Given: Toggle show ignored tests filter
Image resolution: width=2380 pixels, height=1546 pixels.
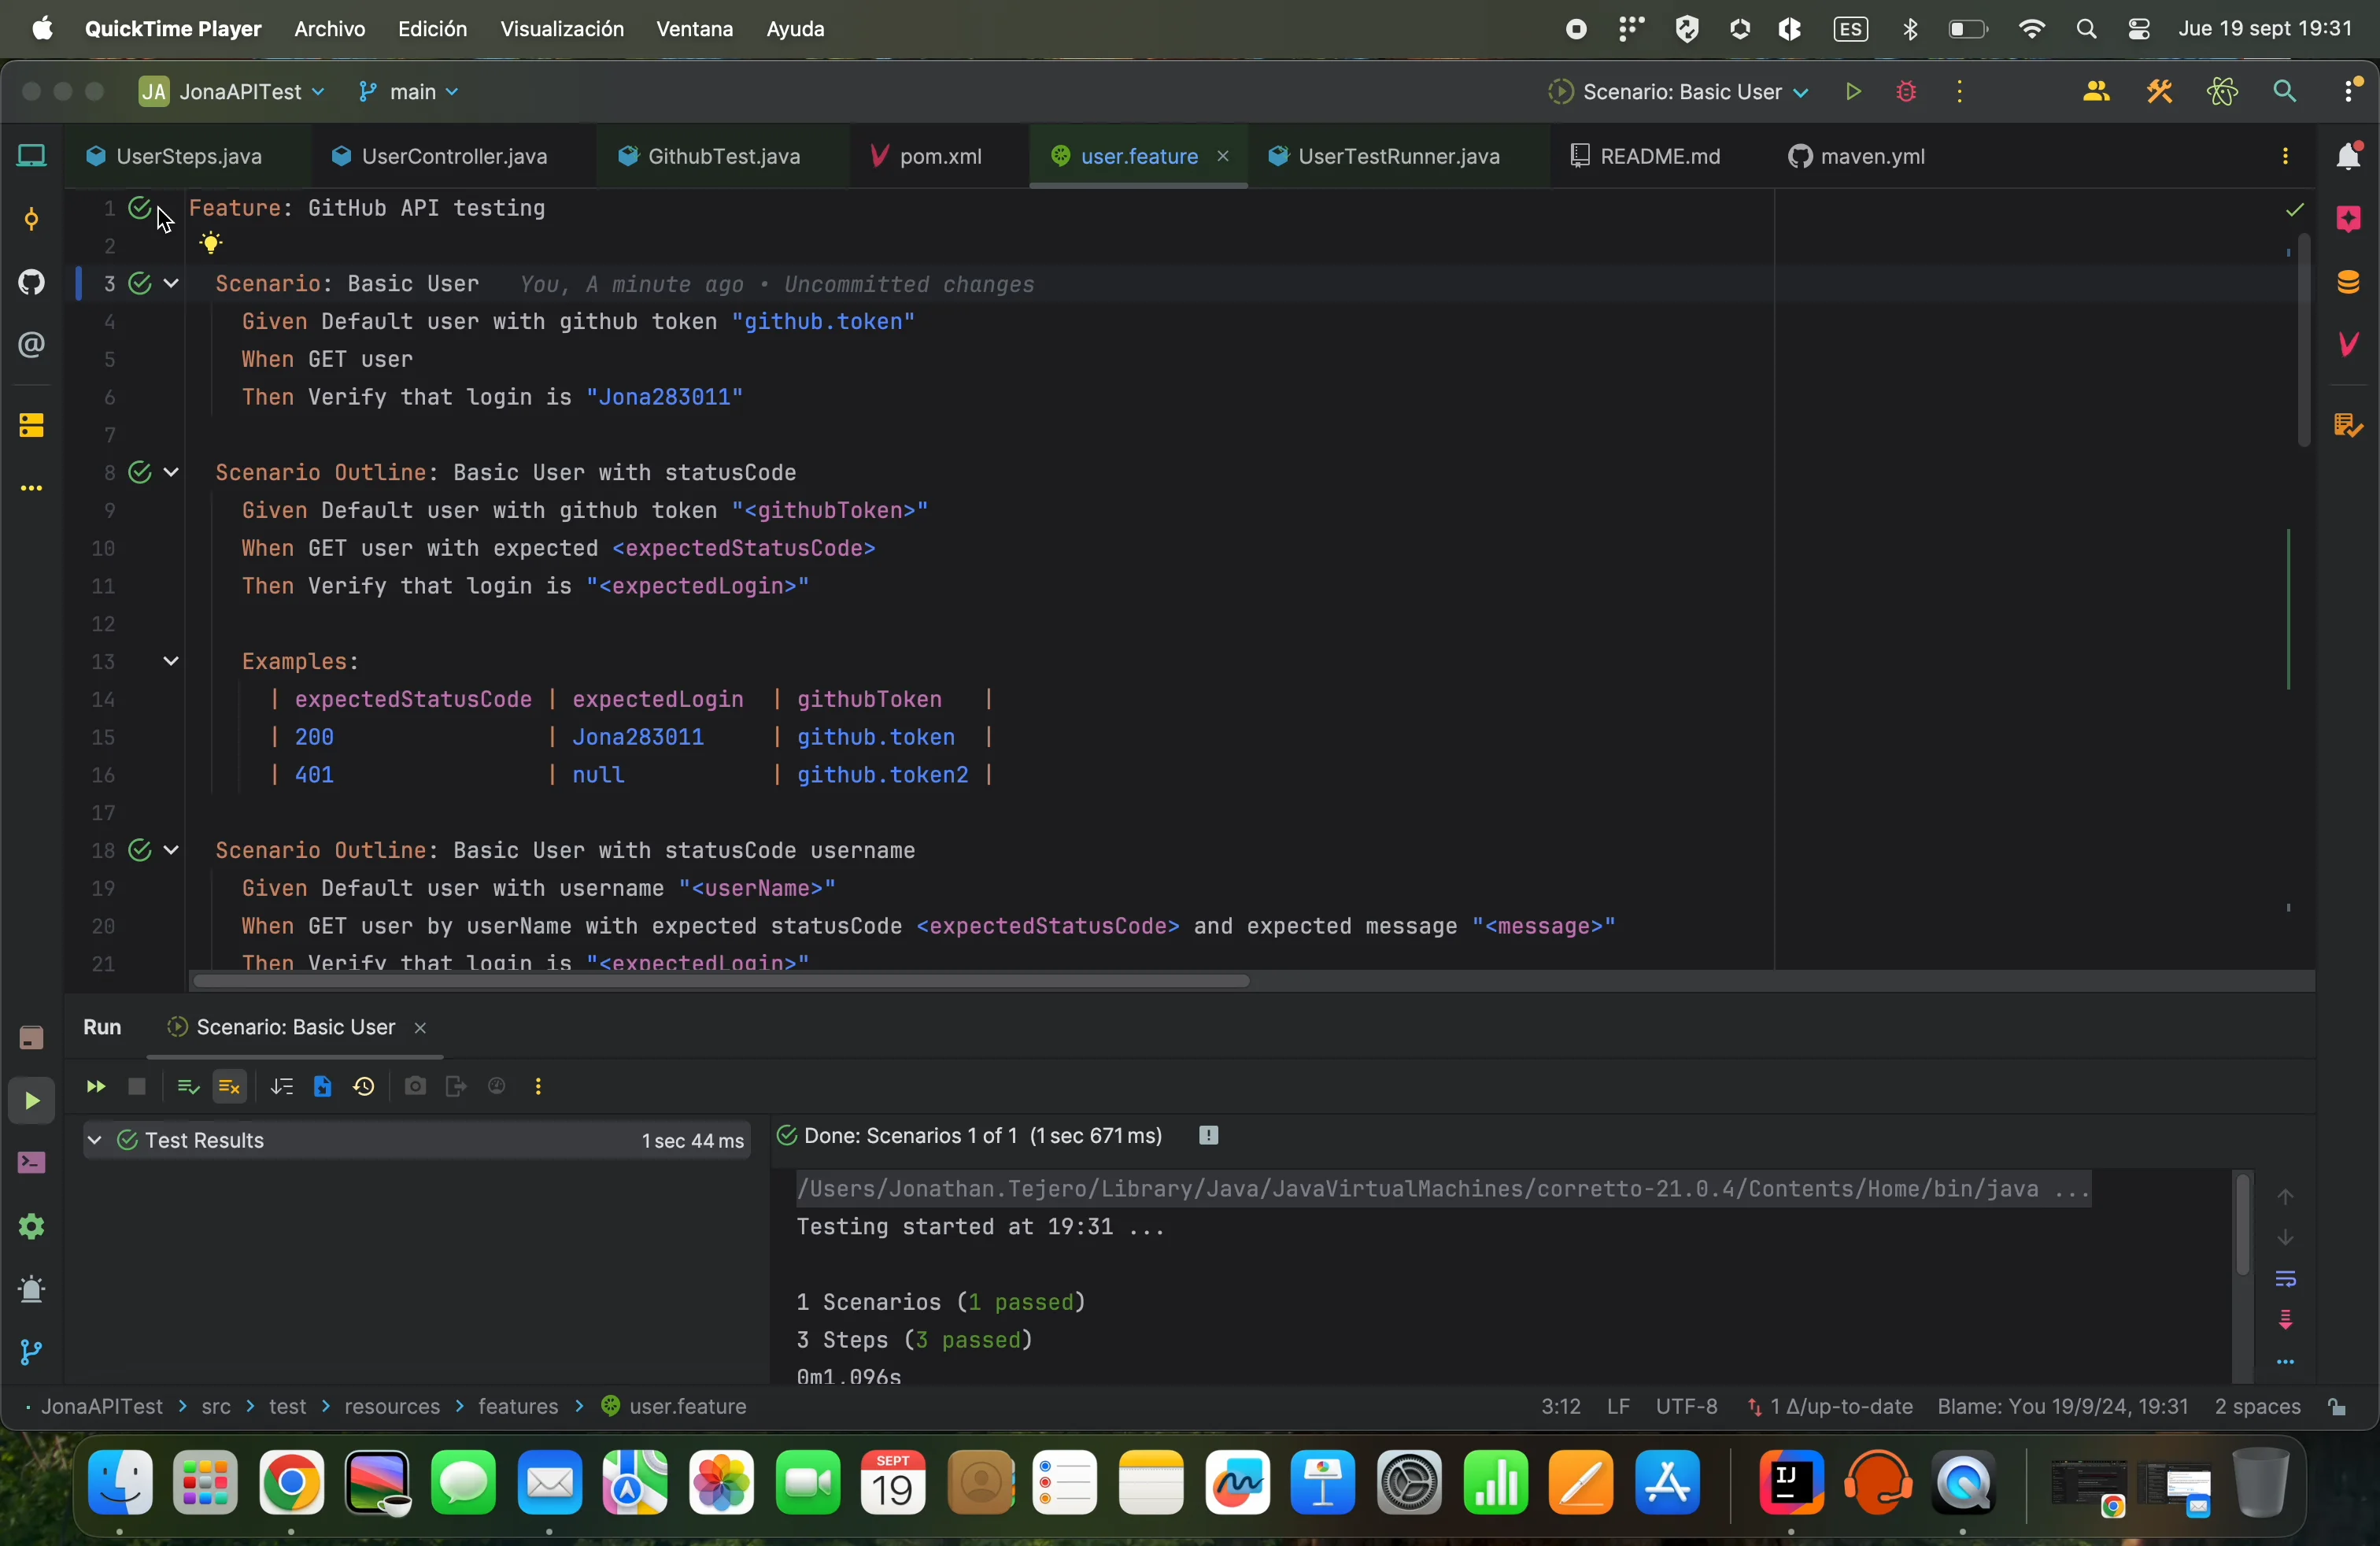Looking at the screenshot, I should 230,1087.
